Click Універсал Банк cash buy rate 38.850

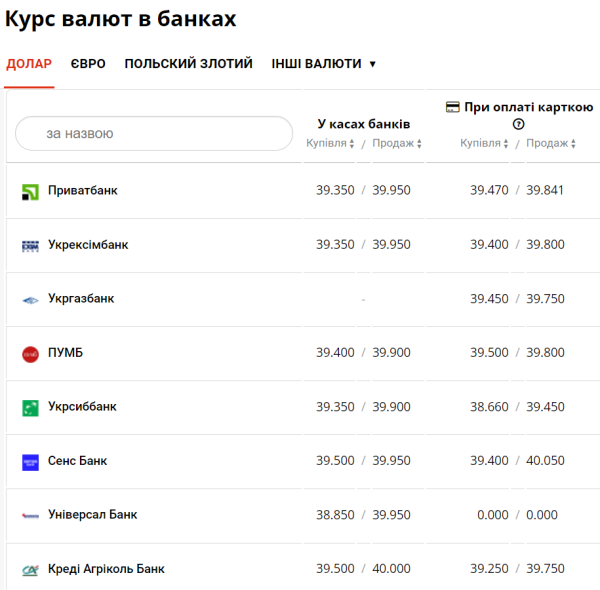pyautogui.click(x=335, y=515)
